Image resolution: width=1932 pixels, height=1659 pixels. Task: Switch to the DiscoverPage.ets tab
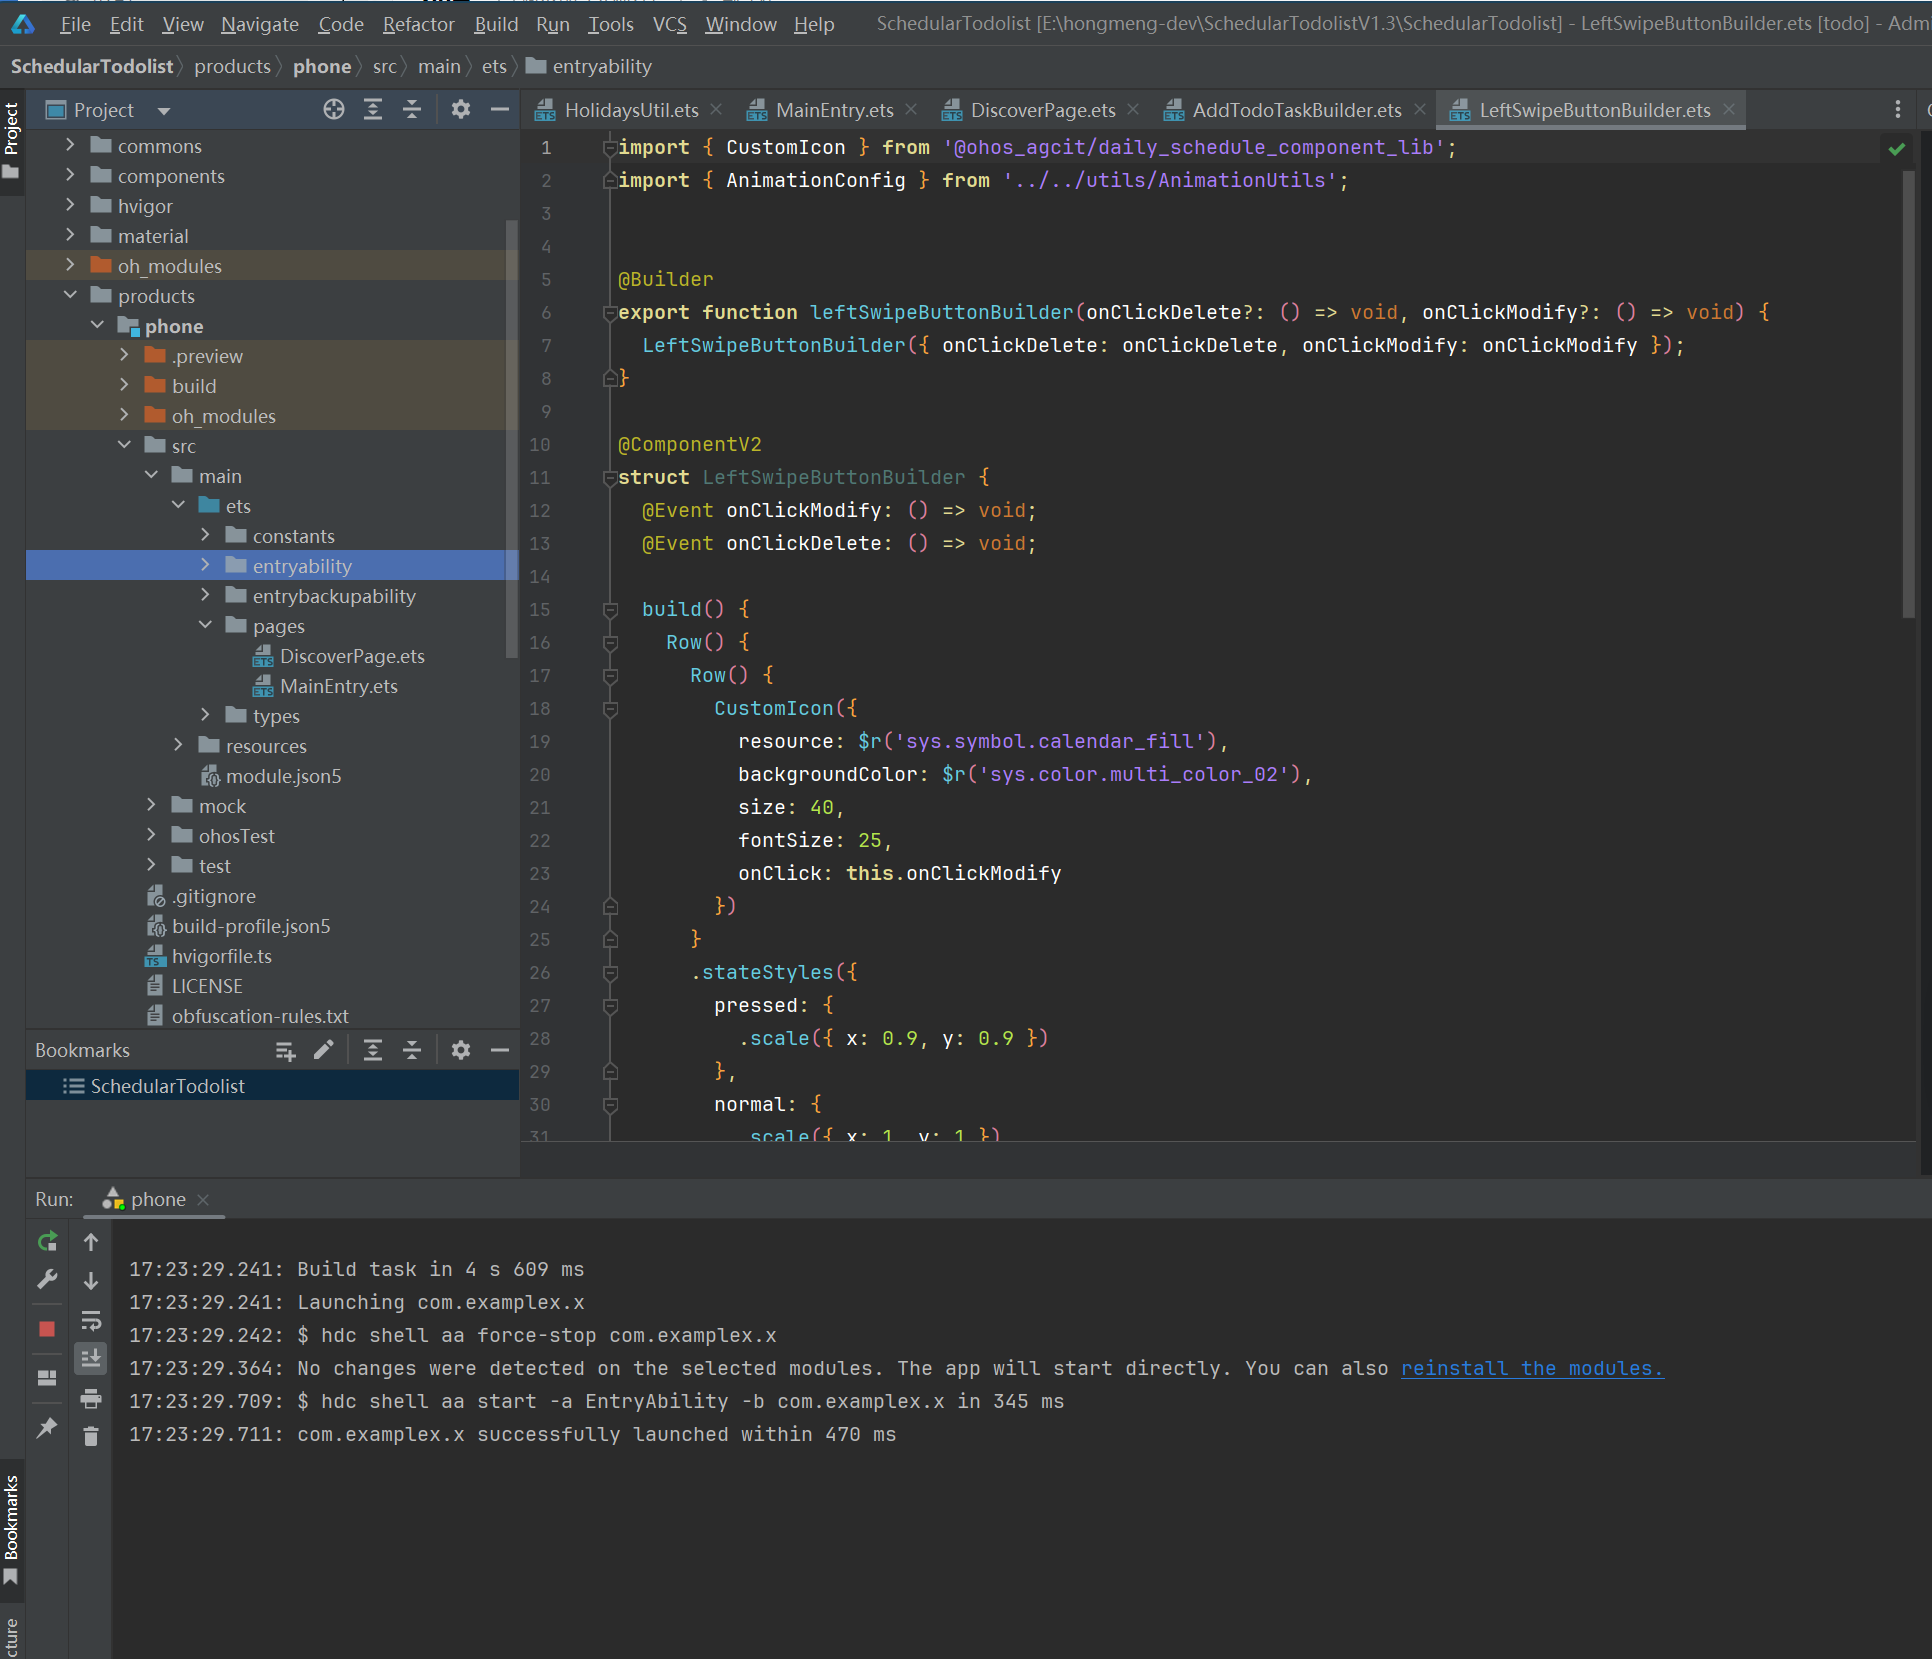(x=1042, y=110)
